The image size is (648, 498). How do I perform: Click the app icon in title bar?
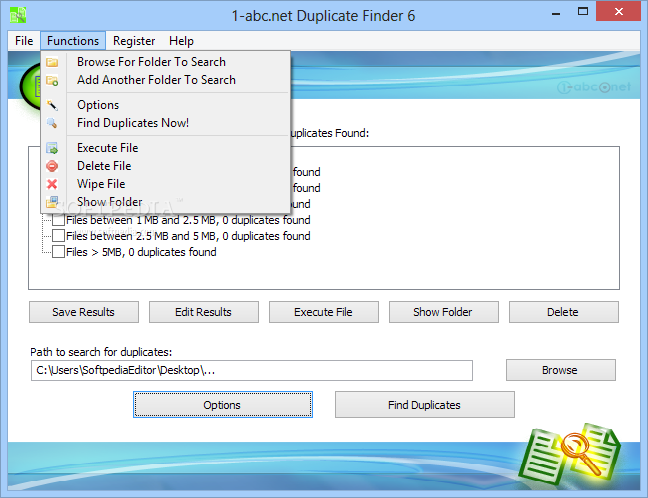tap(18, 15)
